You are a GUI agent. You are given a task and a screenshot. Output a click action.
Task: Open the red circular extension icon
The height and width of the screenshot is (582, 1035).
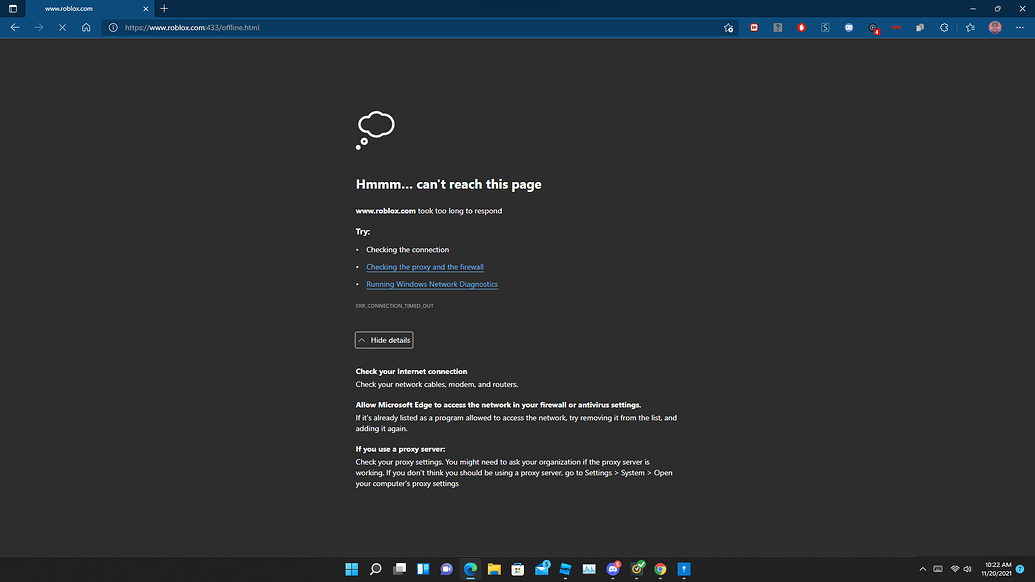[801, 28]
